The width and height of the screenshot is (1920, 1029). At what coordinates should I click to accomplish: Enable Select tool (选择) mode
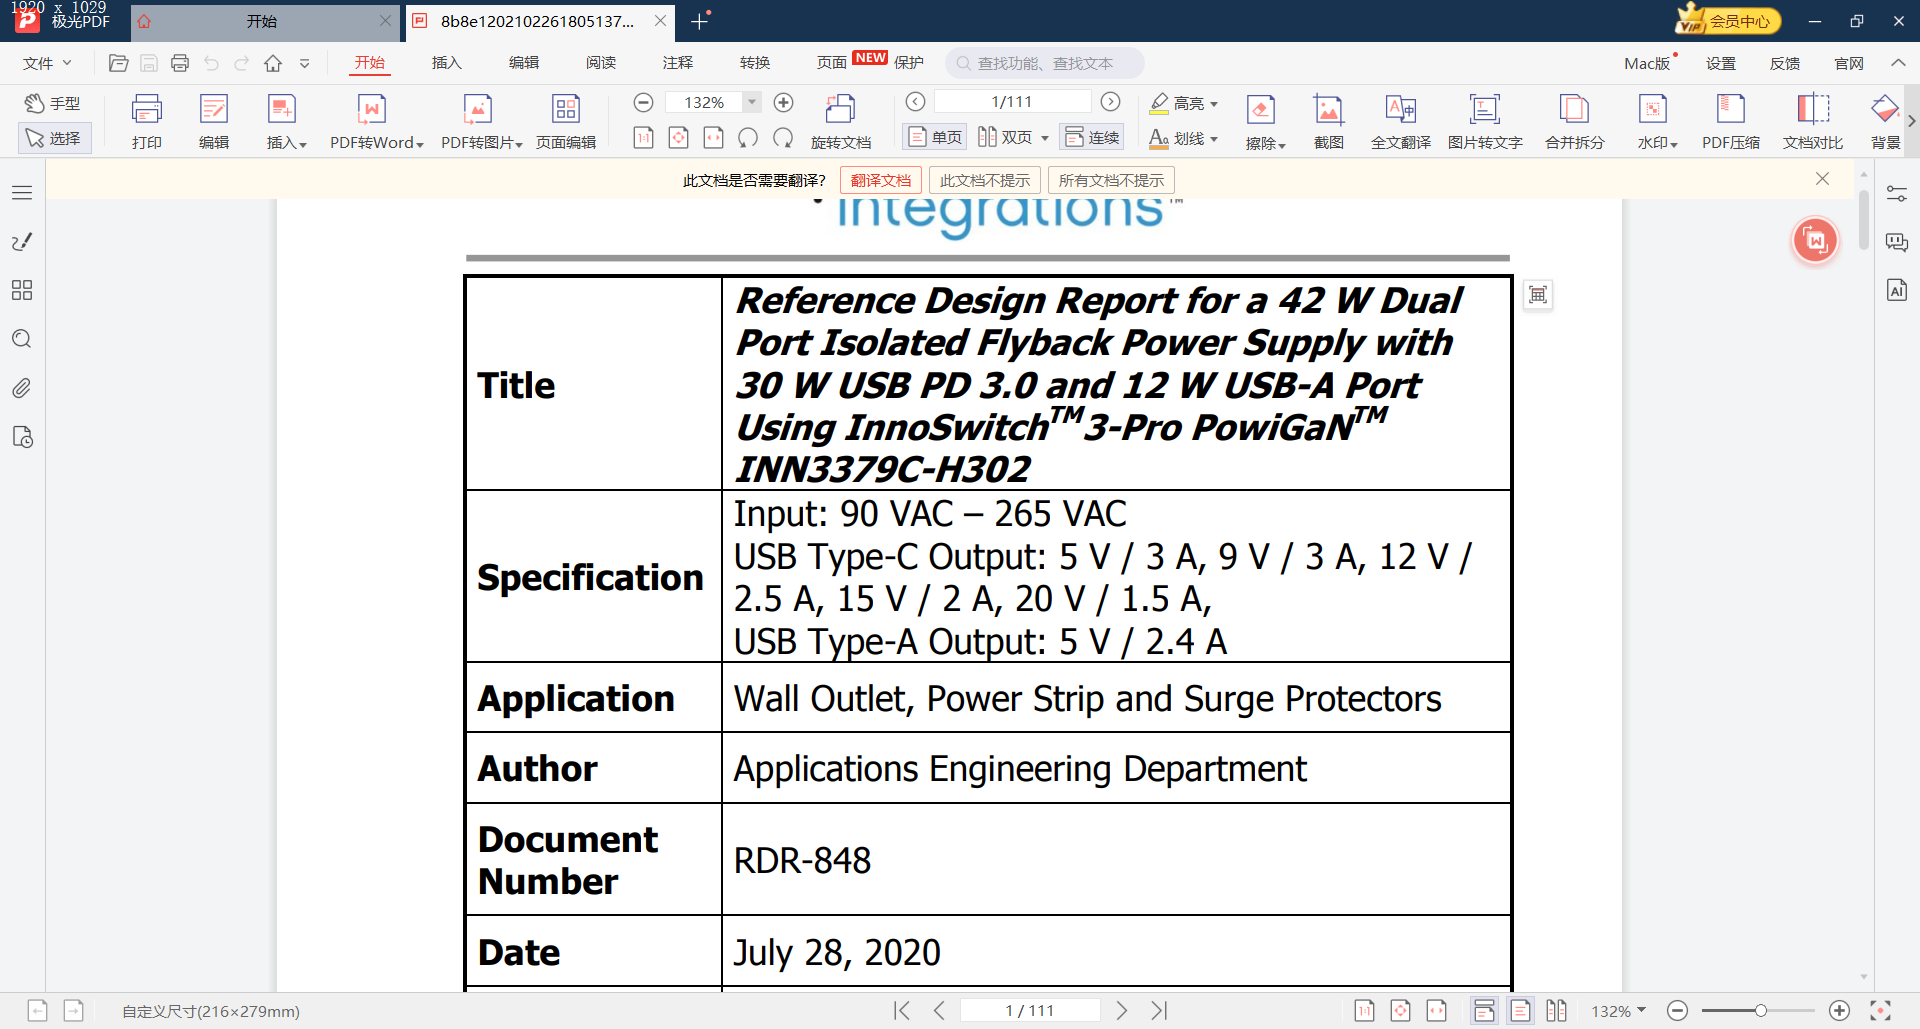pos(54,138)
